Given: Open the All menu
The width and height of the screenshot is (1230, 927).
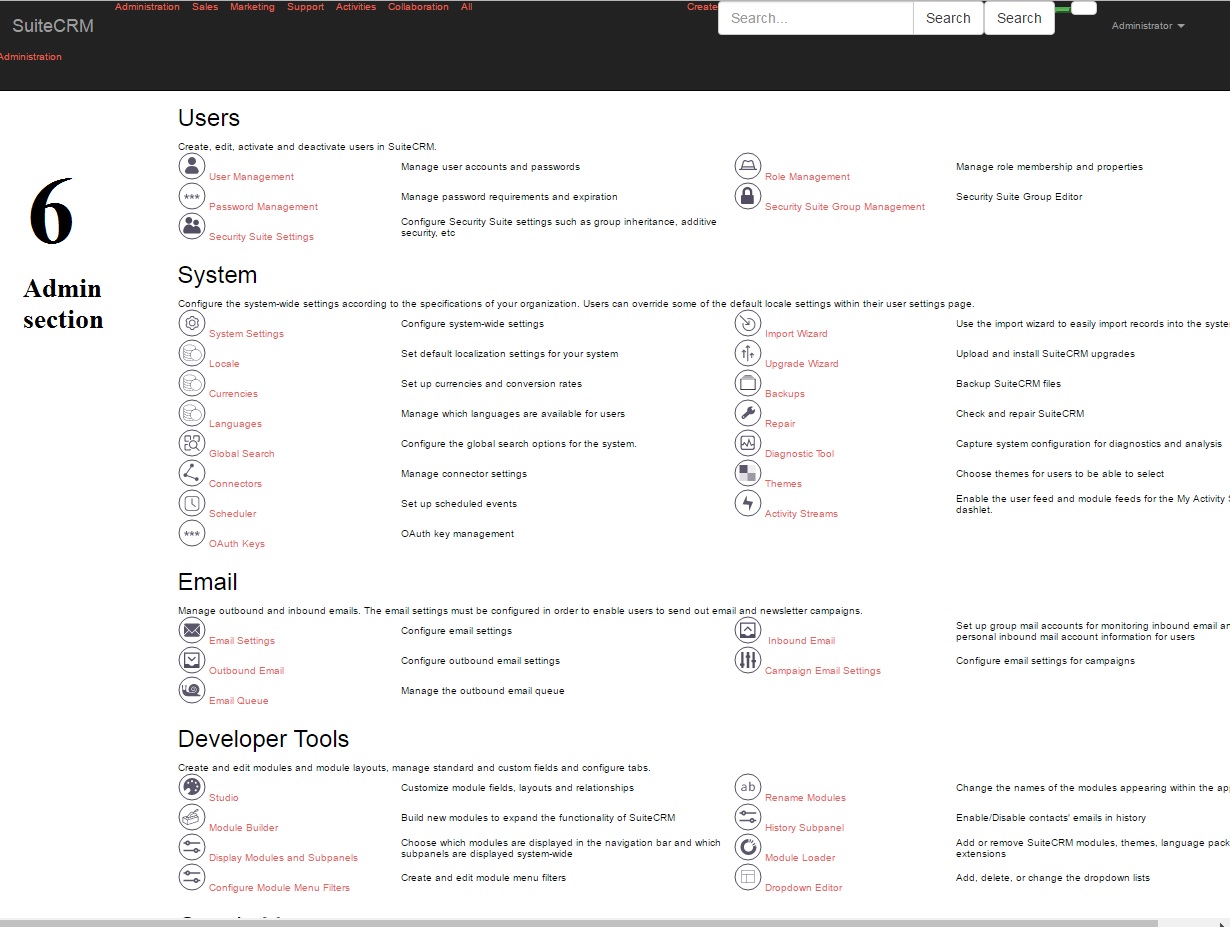Looking at the screenshot, I should [467, 7].
